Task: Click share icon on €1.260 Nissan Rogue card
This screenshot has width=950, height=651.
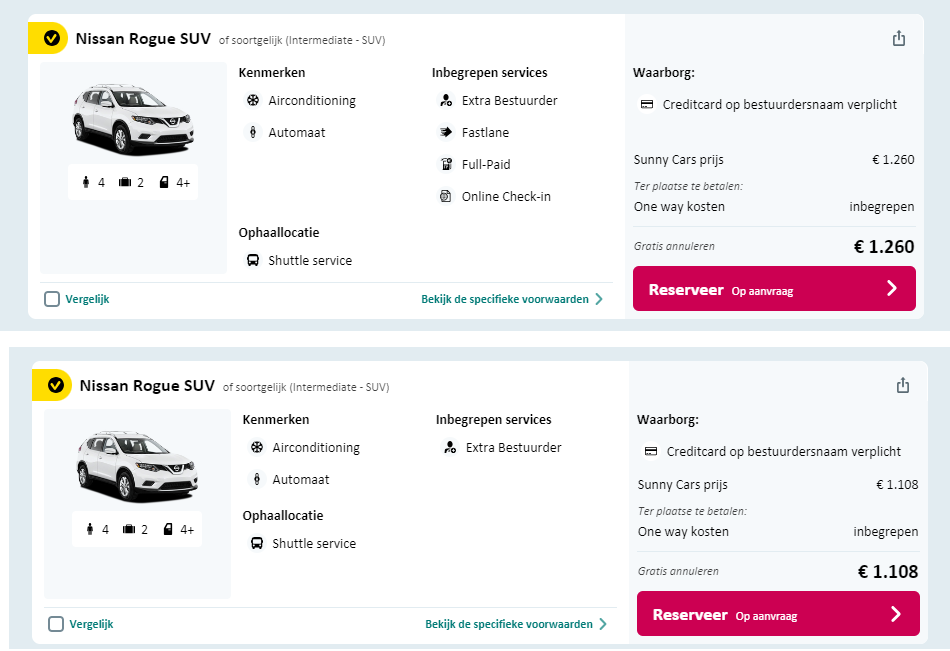Action: point(898,39)
